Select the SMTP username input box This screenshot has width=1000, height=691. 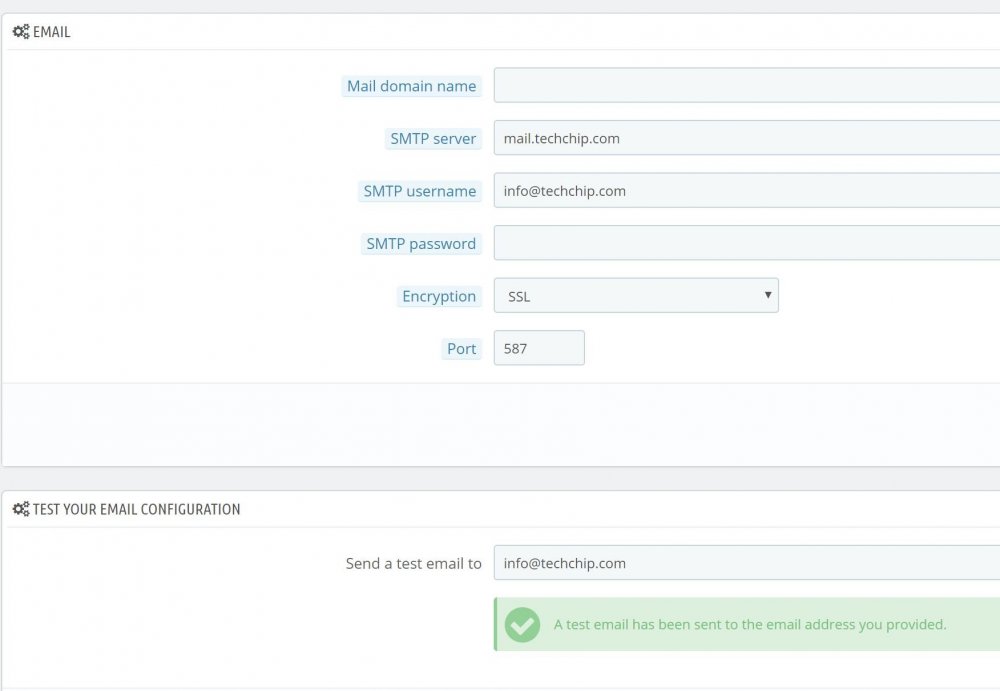click(746, 191)
